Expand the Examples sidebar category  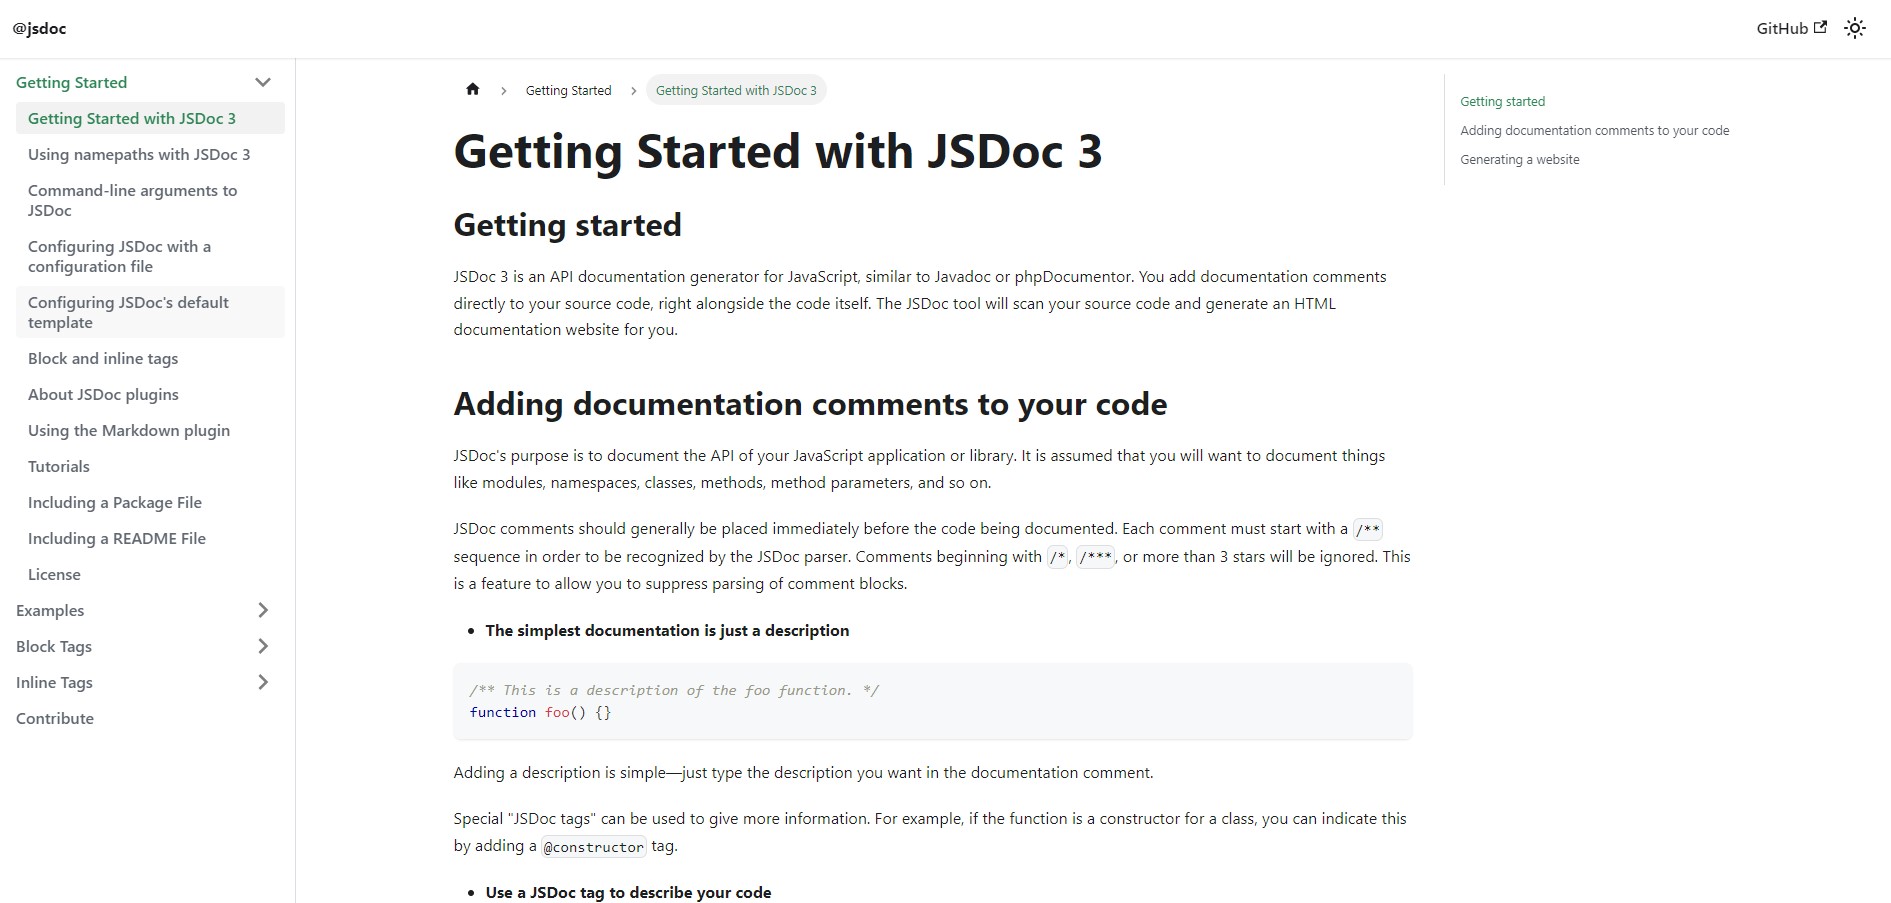(x=263, y=611)
